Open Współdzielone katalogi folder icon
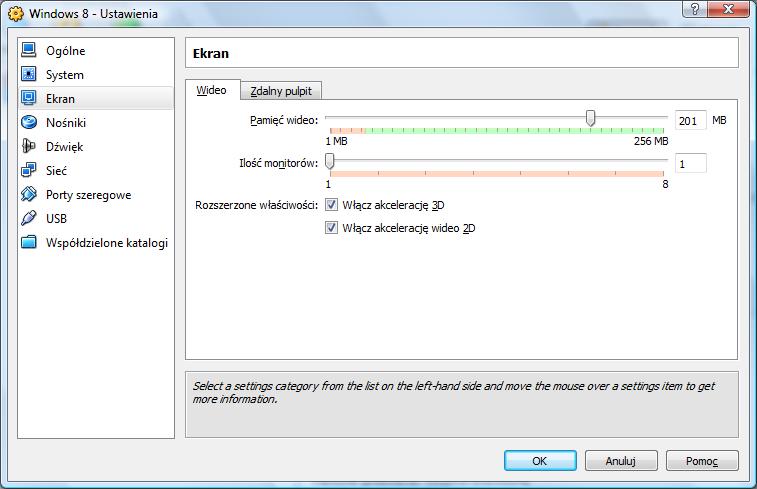The width and height of the screenshot is (757, 489). (x=28, y=243)
